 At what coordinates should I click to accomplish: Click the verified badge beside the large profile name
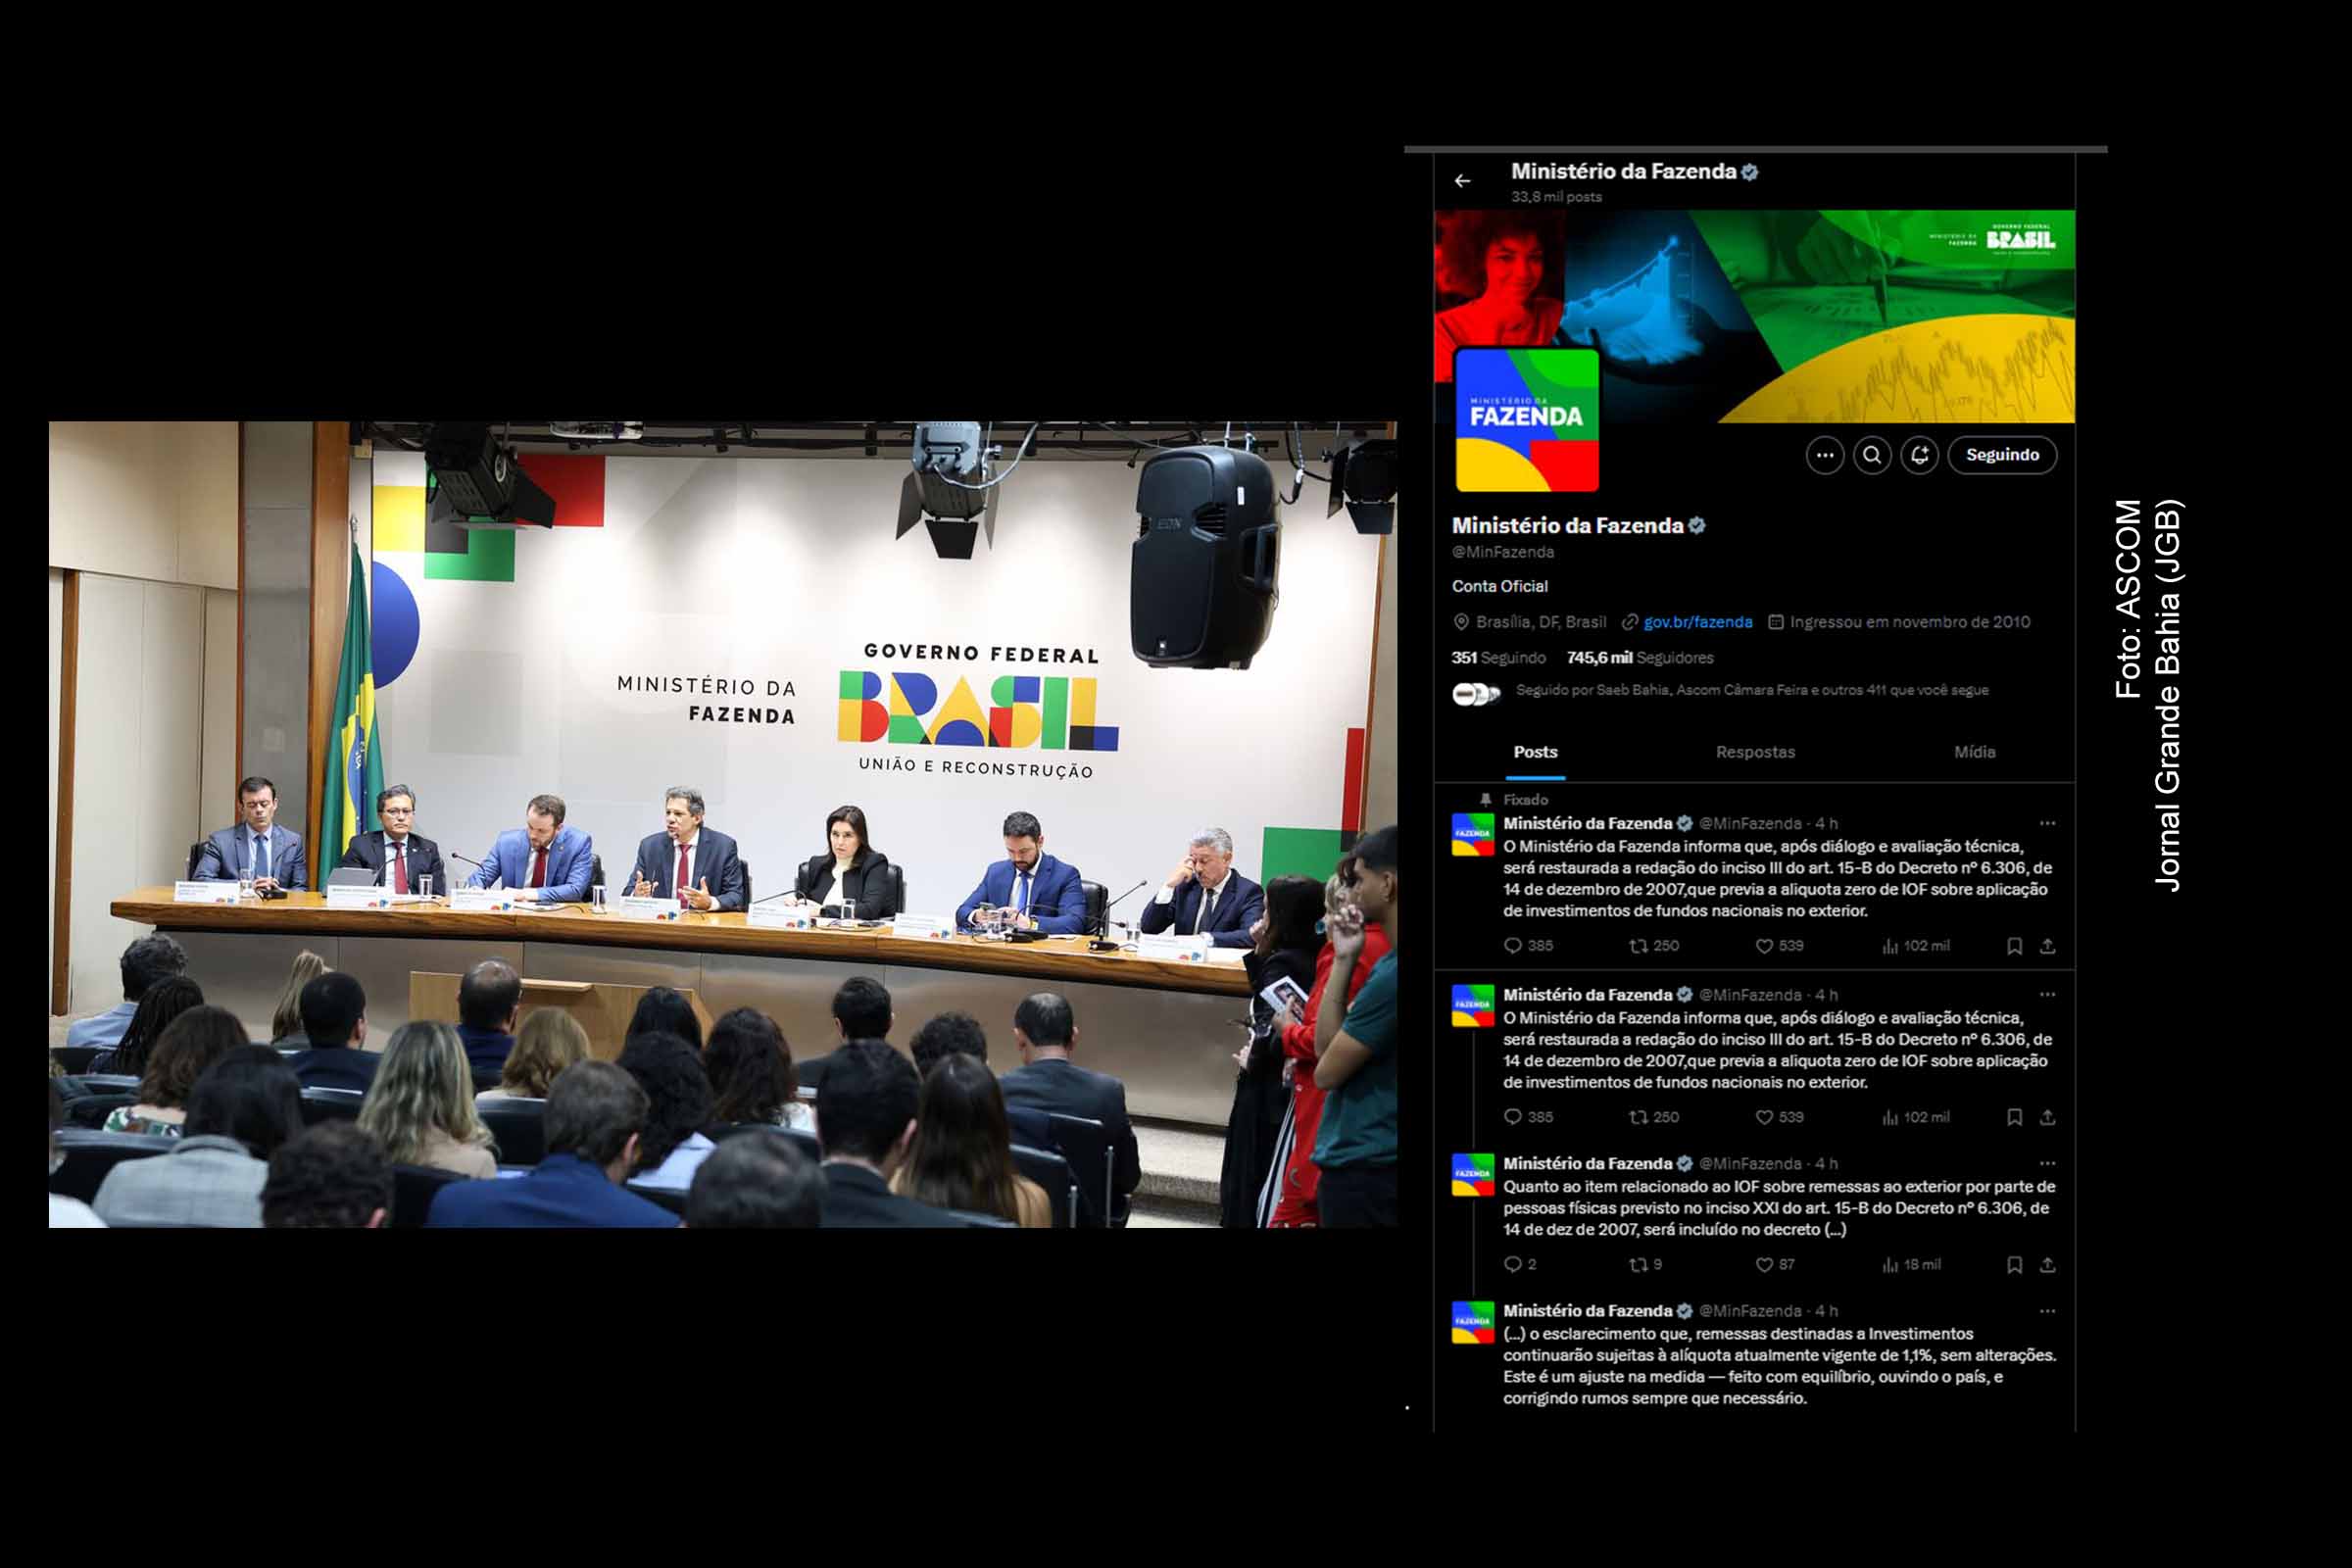1697,525
